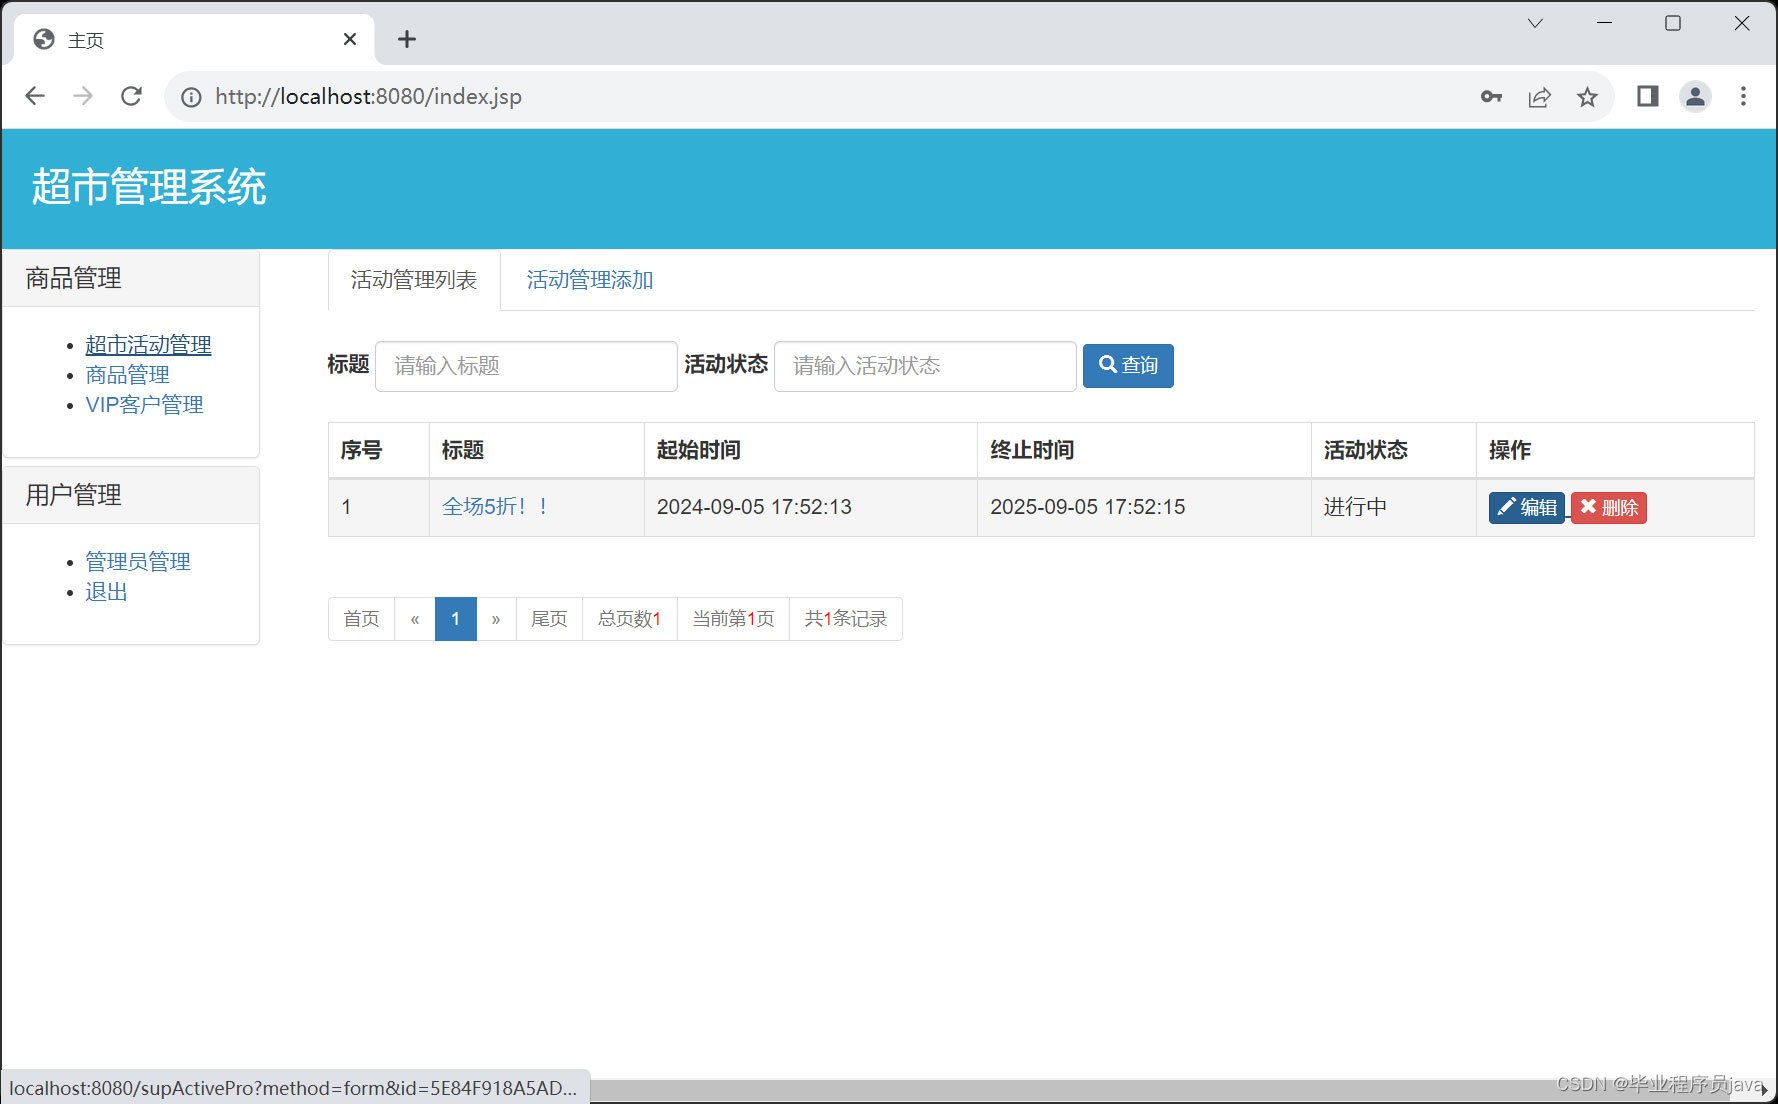The height and width of the screenshot is (1104, 1778).
Task: Open the Chrome three-dot menu
Action: point(1743,96)
